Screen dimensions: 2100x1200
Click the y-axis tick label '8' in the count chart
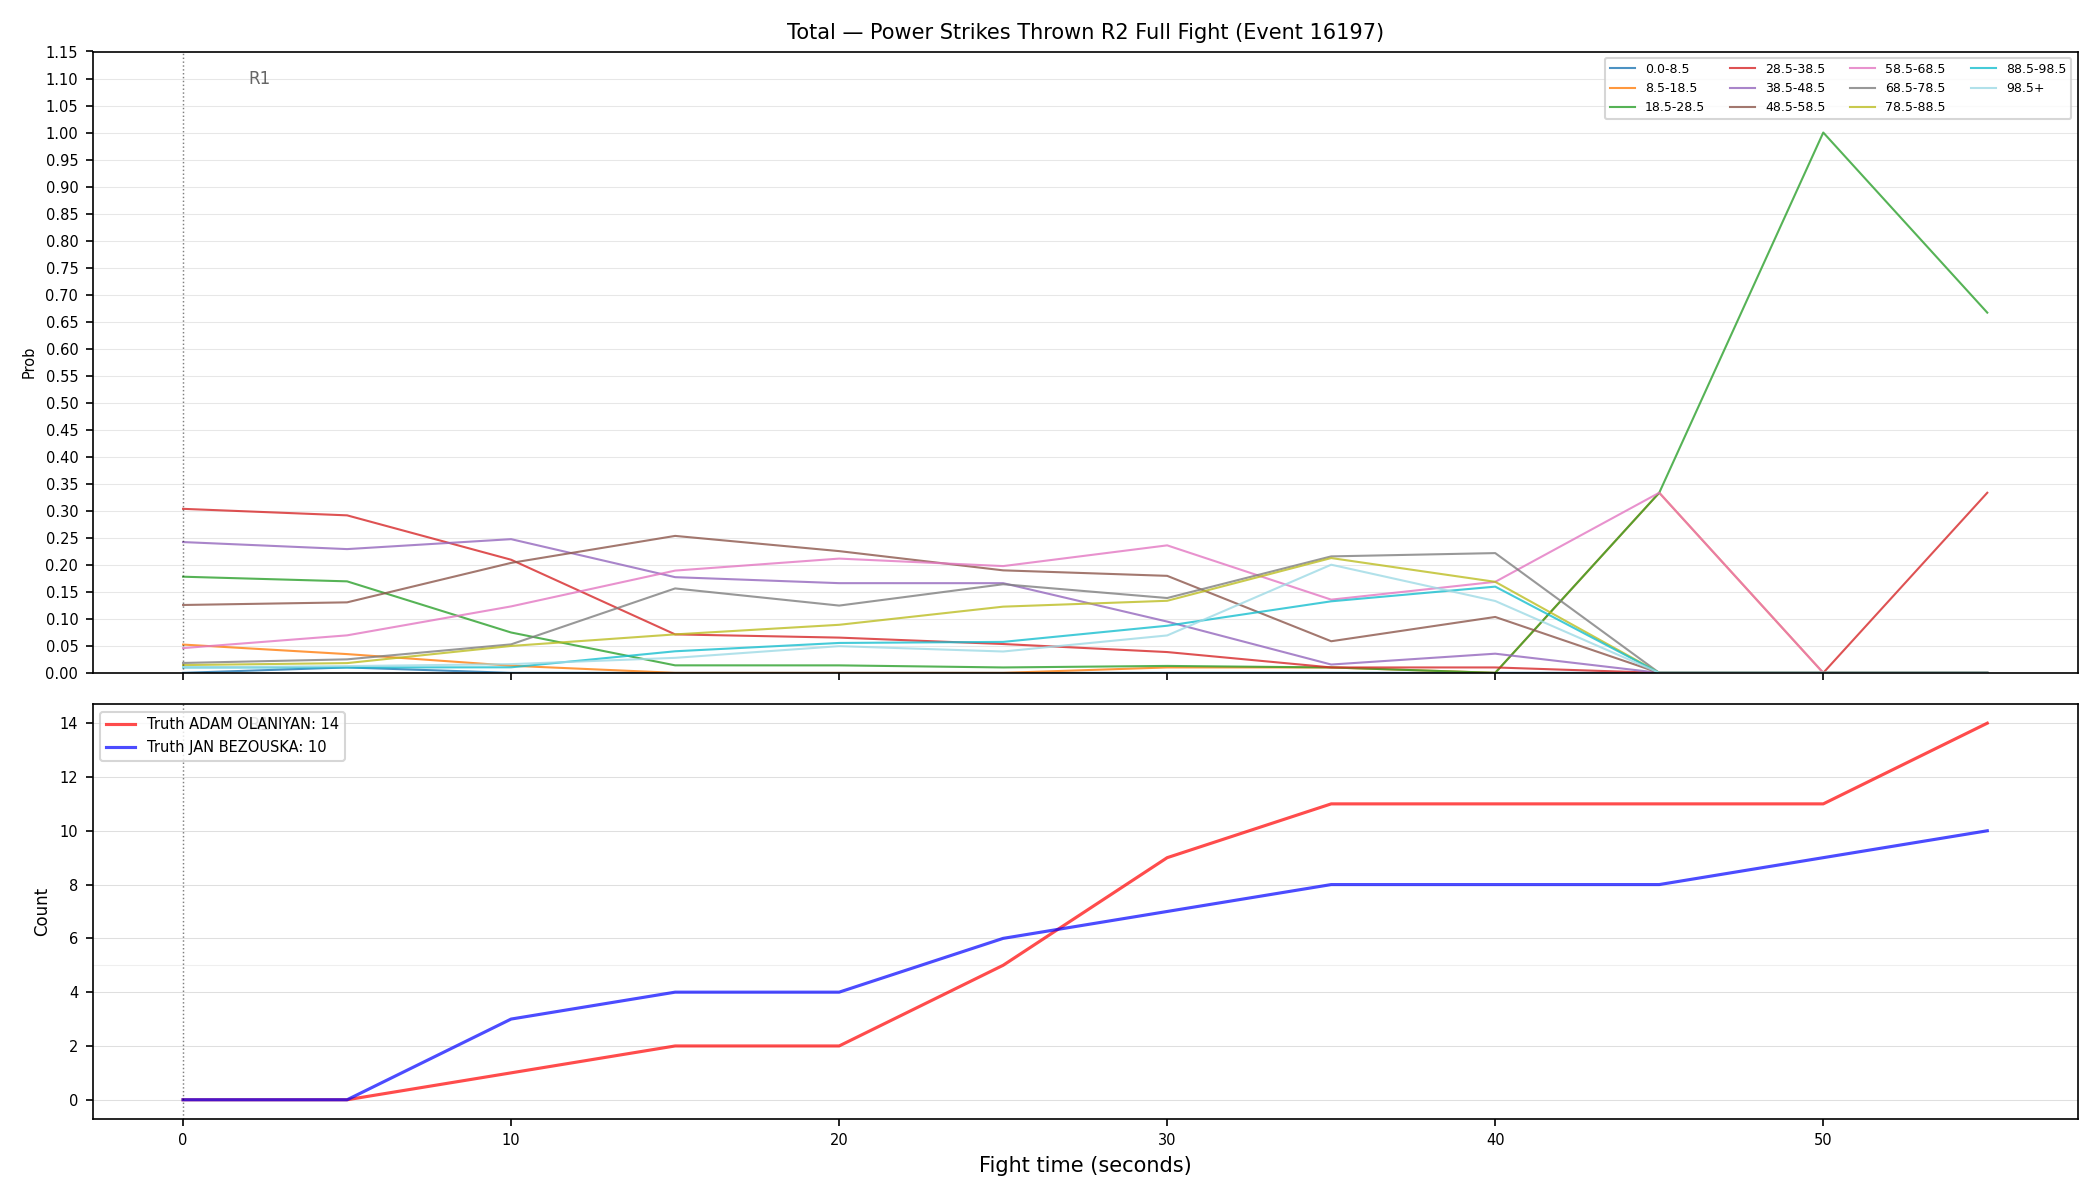click(x=74, y=885)
